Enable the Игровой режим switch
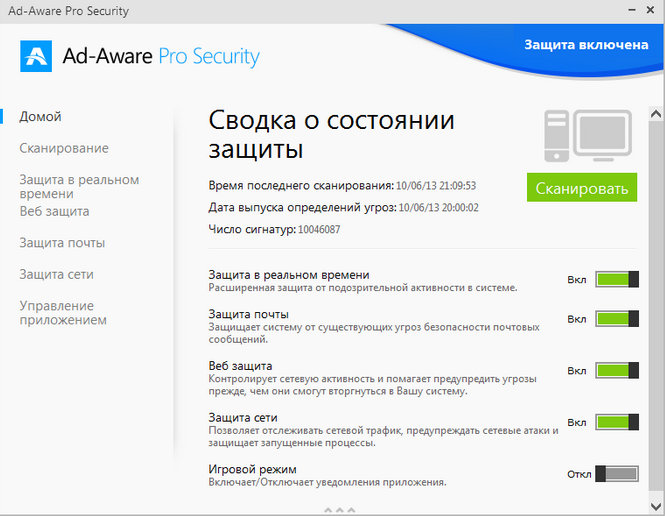Image resolution: width=665 pixels, height=516 pixels. pos(617,474)
